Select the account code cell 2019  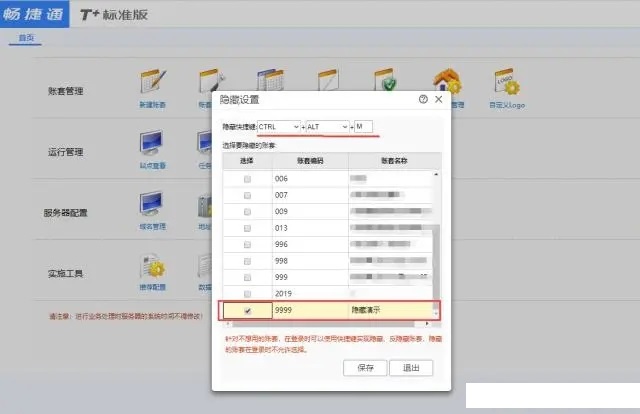point(310,294)
